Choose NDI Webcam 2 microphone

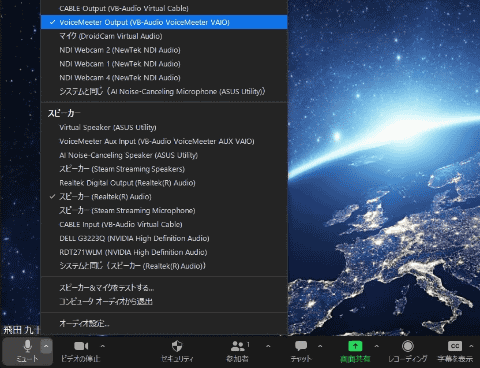pyautogui.click(x=164, y=50)
